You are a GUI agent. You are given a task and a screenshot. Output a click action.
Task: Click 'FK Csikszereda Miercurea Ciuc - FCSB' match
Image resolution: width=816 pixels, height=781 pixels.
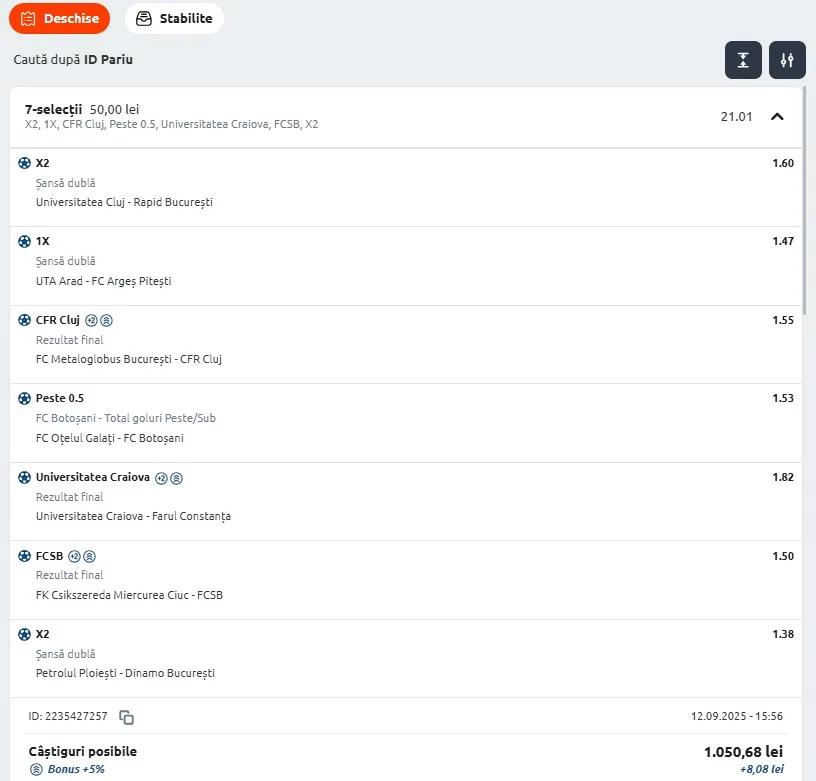[129, 595]
